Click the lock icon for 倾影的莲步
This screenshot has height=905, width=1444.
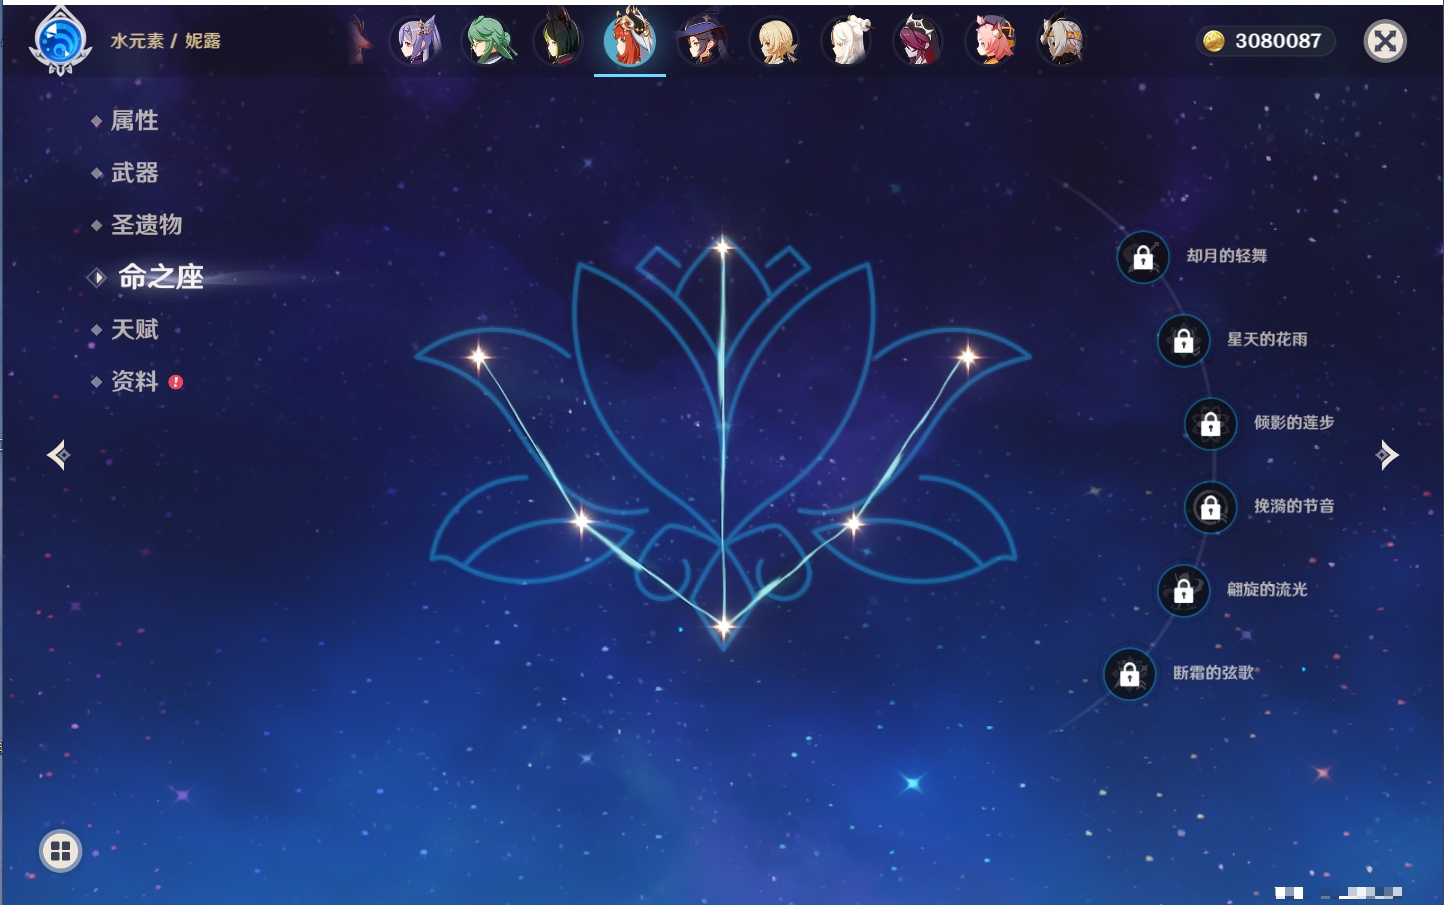point(1210,424)
